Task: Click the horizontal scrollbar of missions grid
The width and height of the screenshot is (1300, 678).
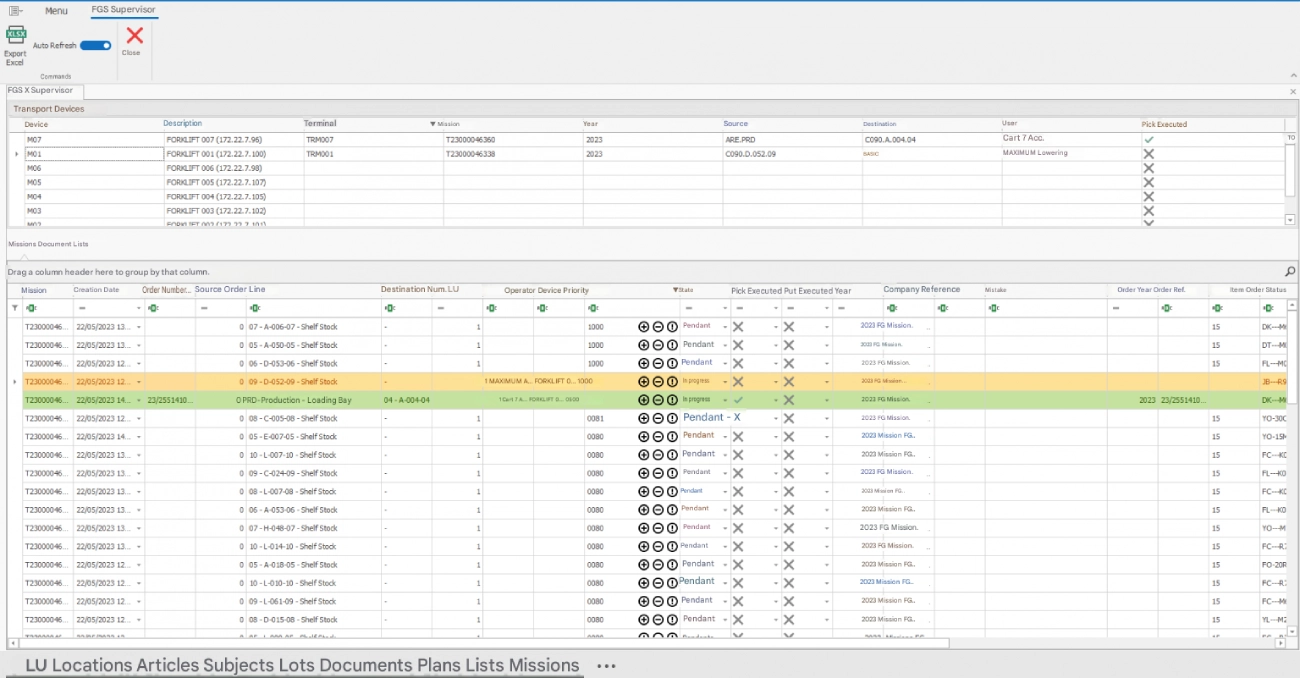Action: point(484,643)
